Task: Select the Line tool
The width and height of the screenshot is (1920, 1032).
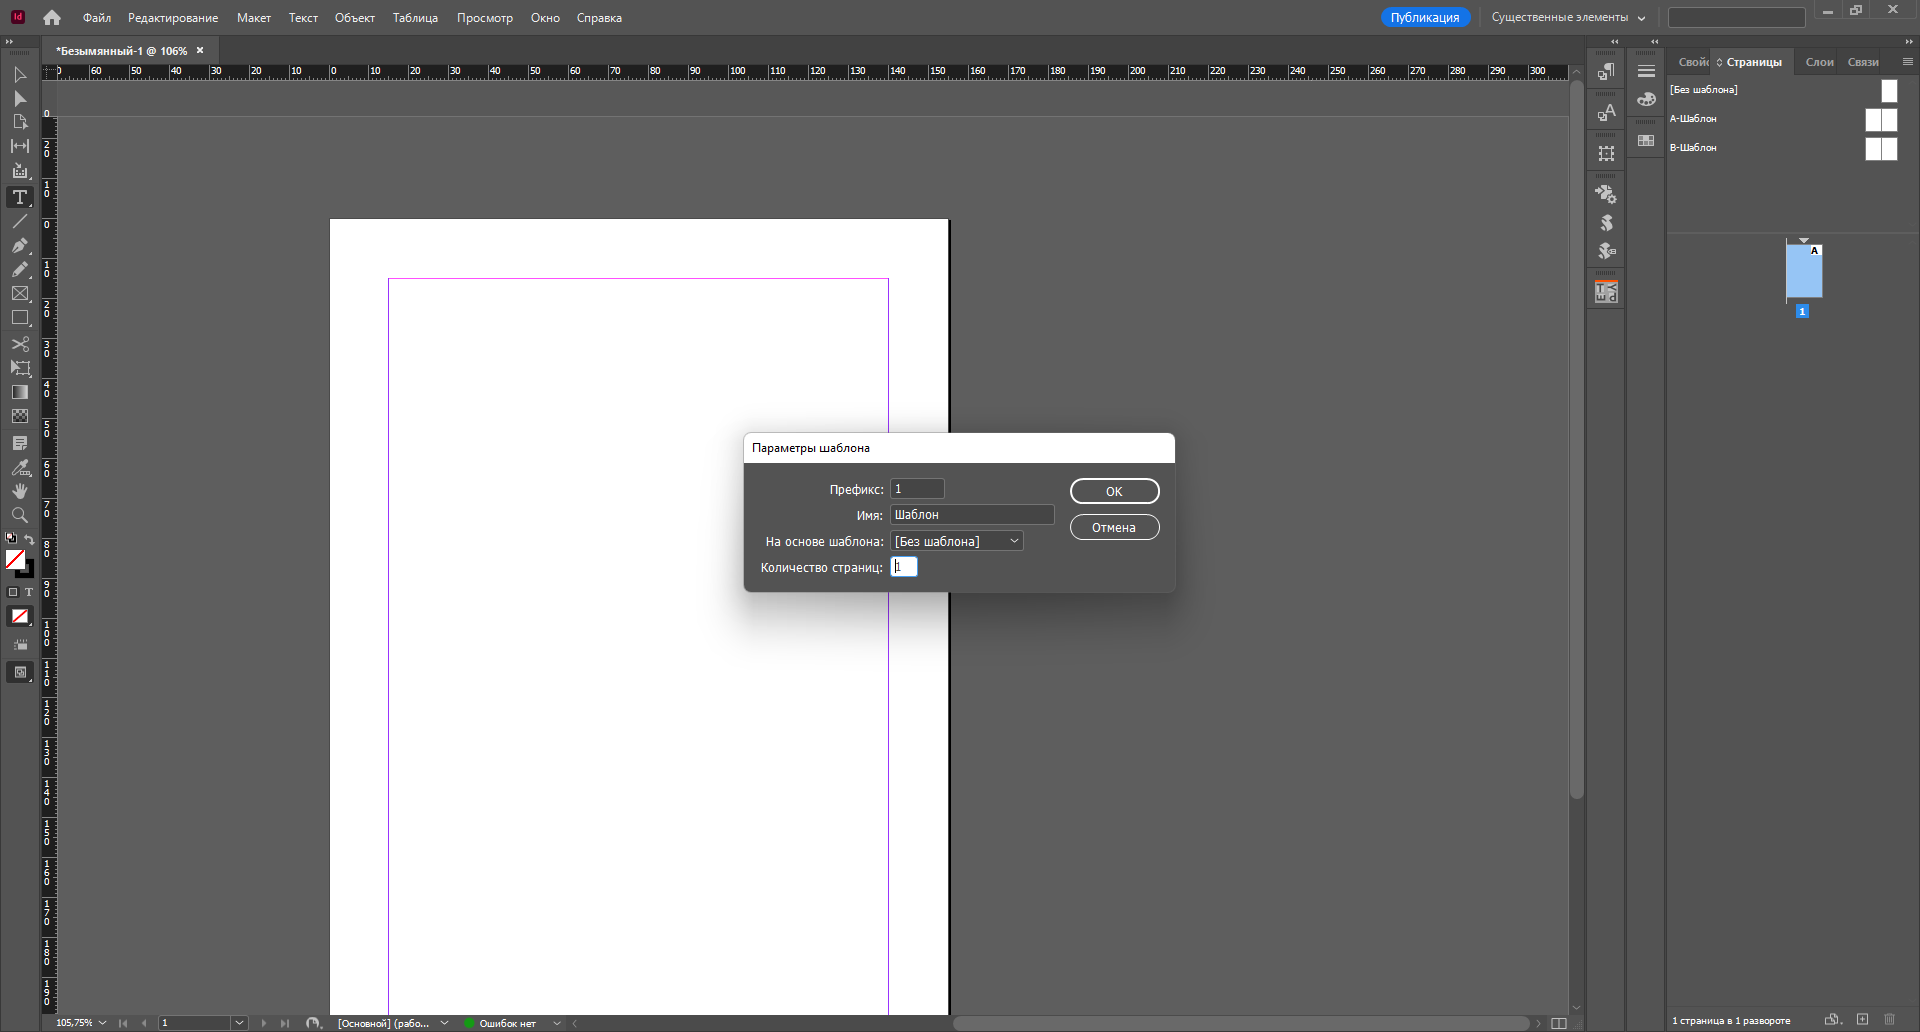Action: pyautogui.click(x=19, y=222)
